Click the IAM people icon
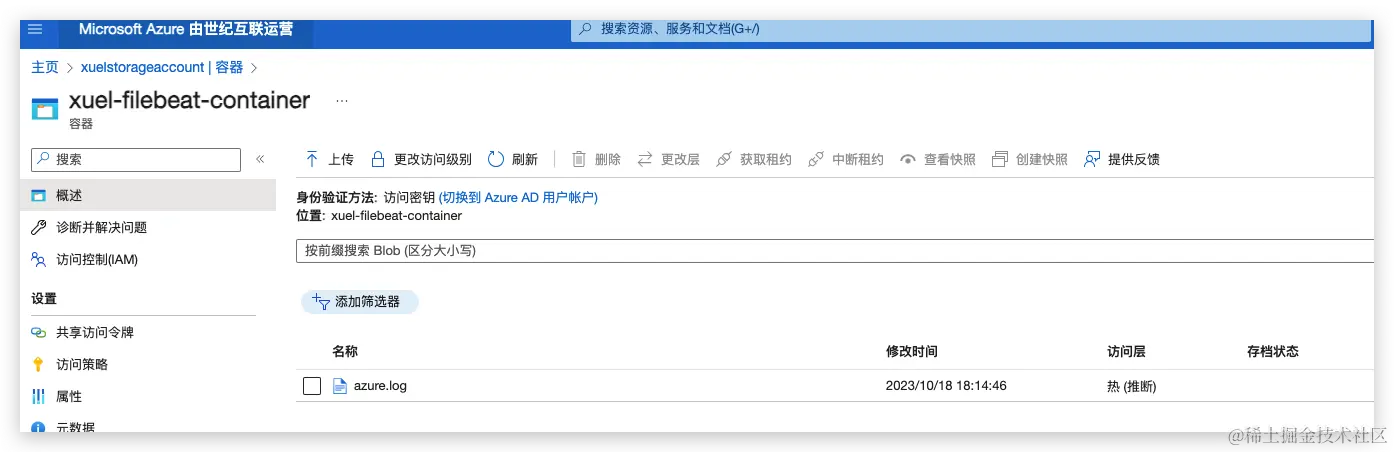Viewport: 1394px width, 452px height. coord(39,259)
